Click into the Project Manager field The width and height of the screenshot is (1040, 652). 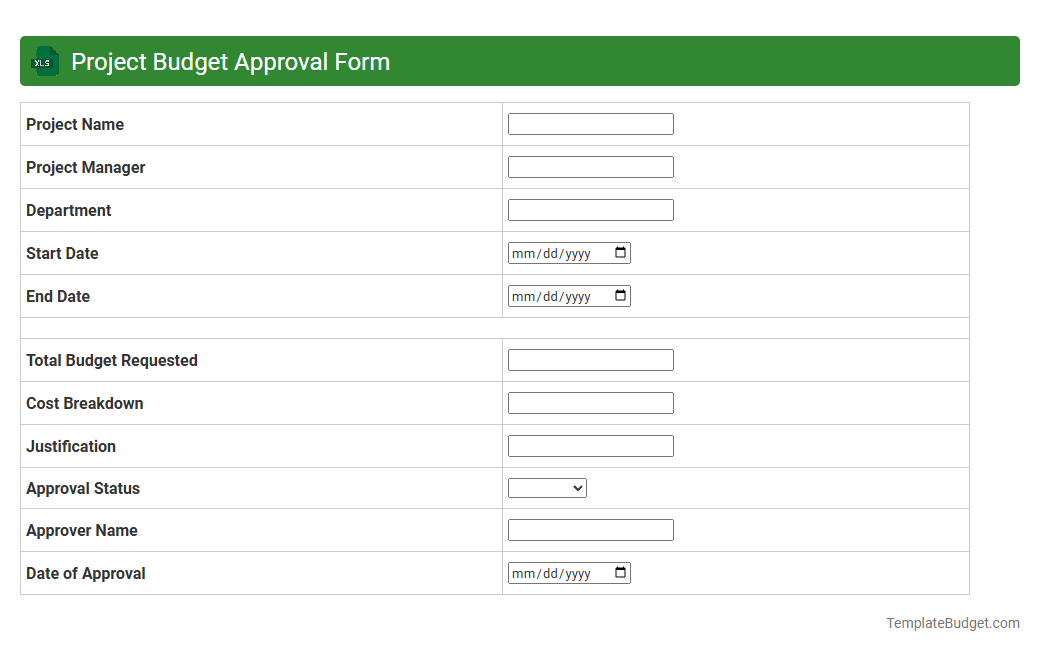[x=590, y=166]
